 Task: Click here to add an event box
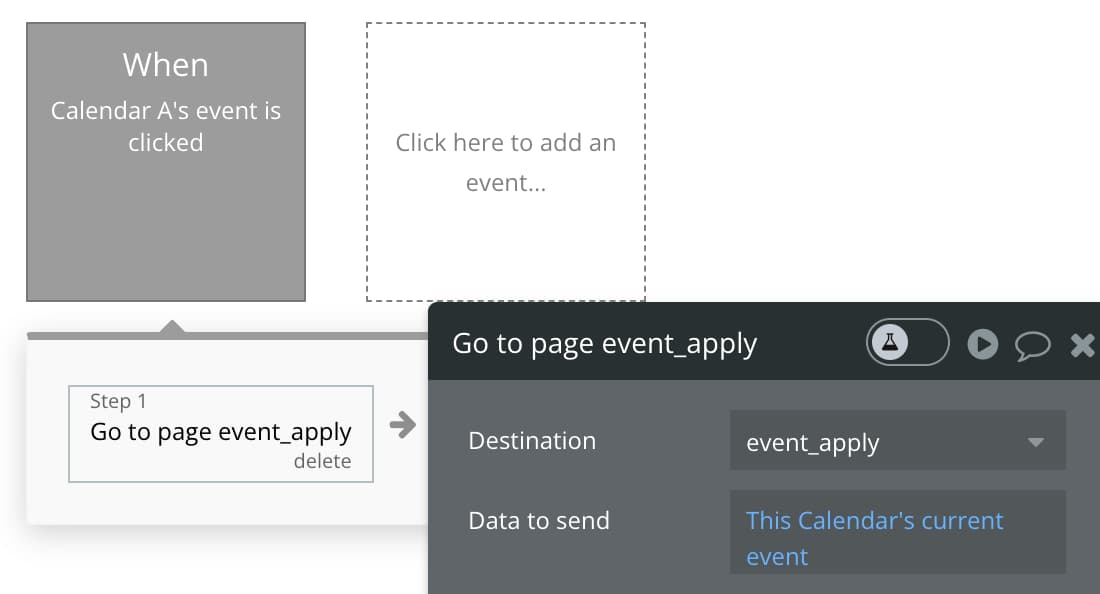[506, 162]
